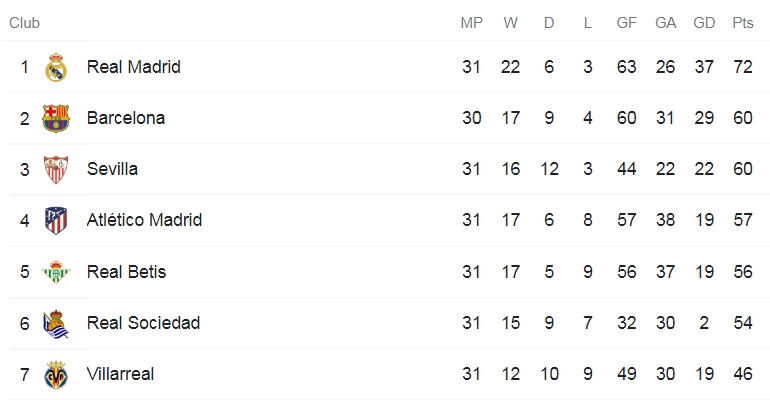
Task: Open Real Sociedad team page
Action: (x=143, y=322)
